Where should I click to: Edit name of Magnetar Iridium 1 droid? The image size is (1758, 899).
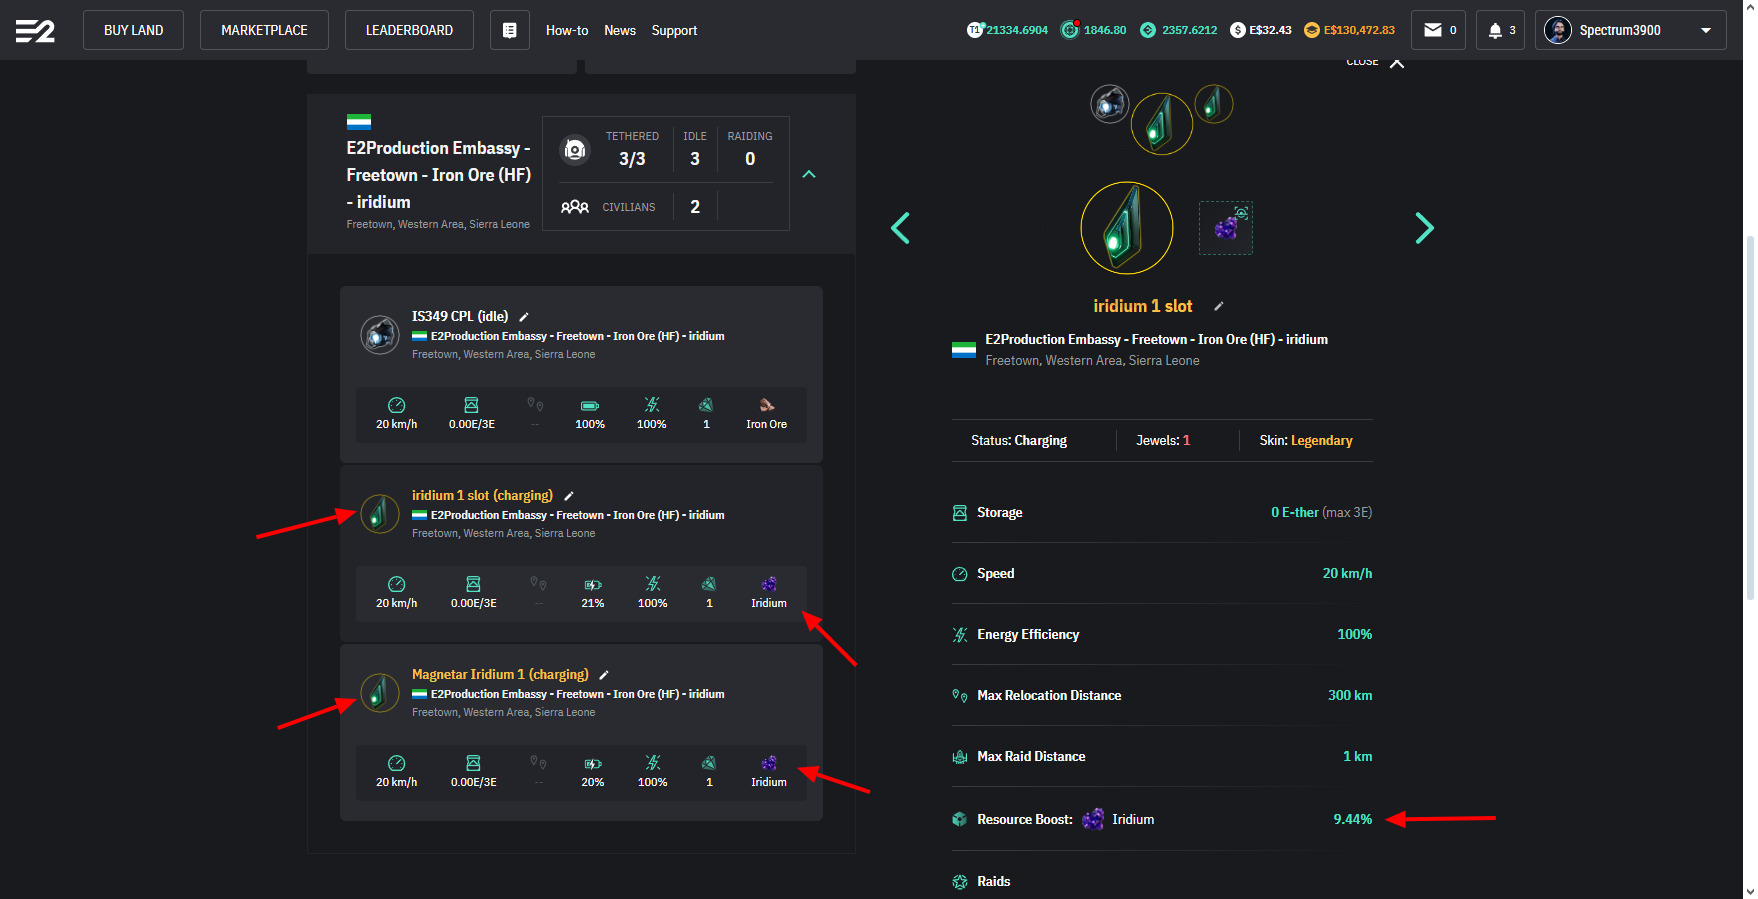pyautogui.click(x=604, y=675)
